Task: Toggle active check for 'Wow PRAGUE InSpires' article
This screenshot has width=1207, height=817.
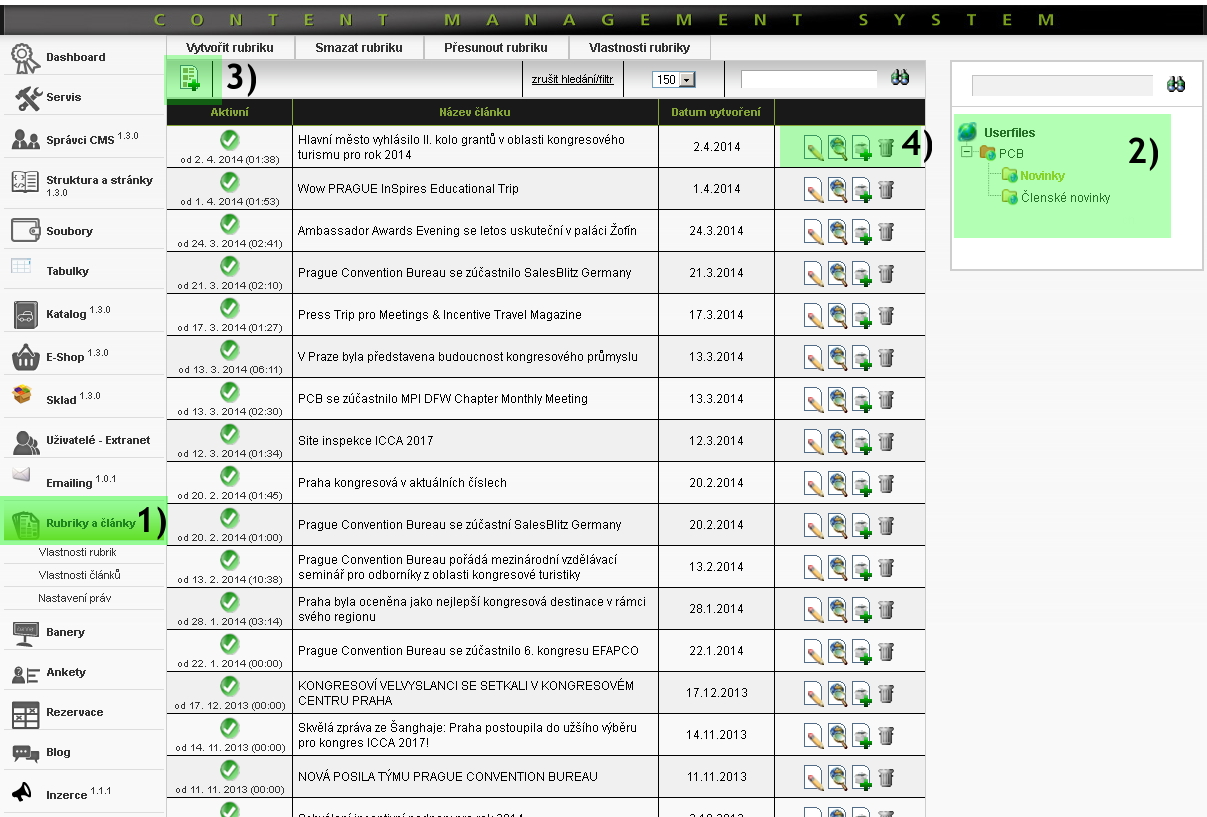Action: pos(229,182)
